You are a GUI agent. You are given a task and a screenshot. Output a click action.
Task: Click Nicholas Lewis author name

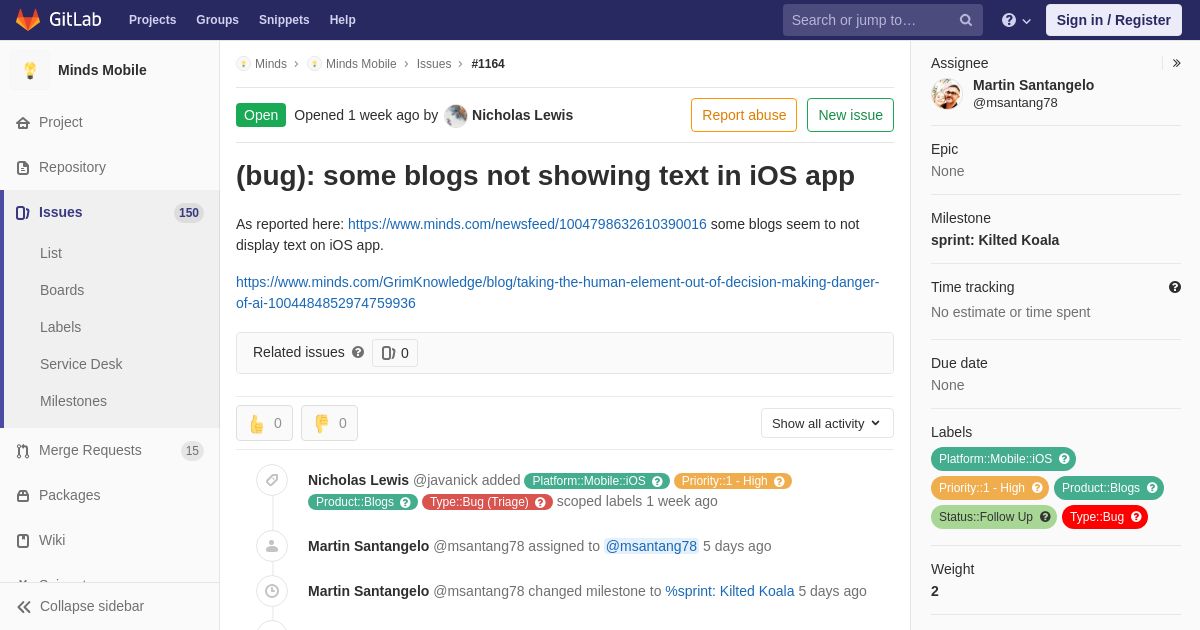click(x=522, y=115)
